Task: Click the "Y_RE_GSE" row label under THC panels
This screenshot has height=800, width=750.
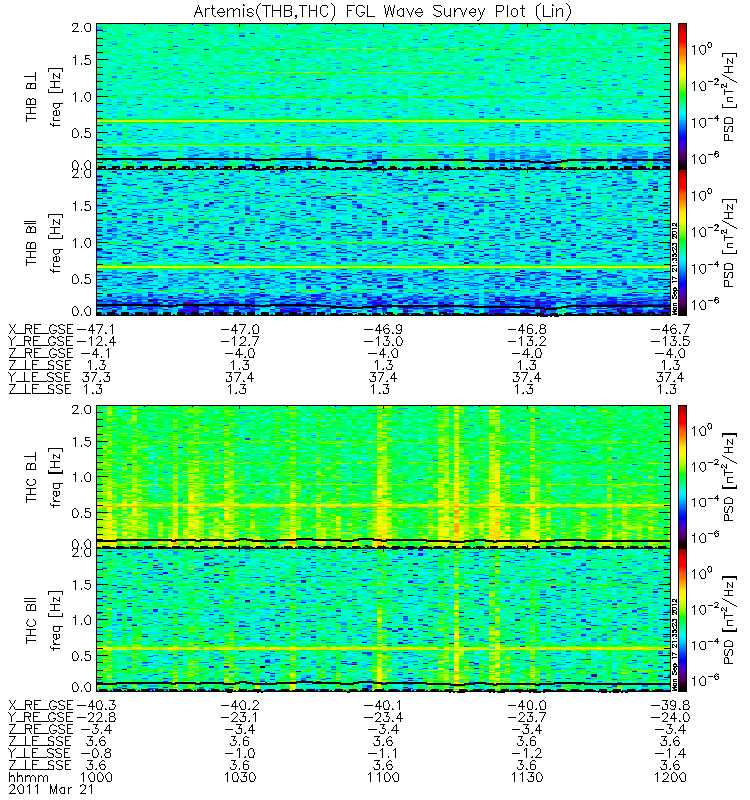Action: 41,717
